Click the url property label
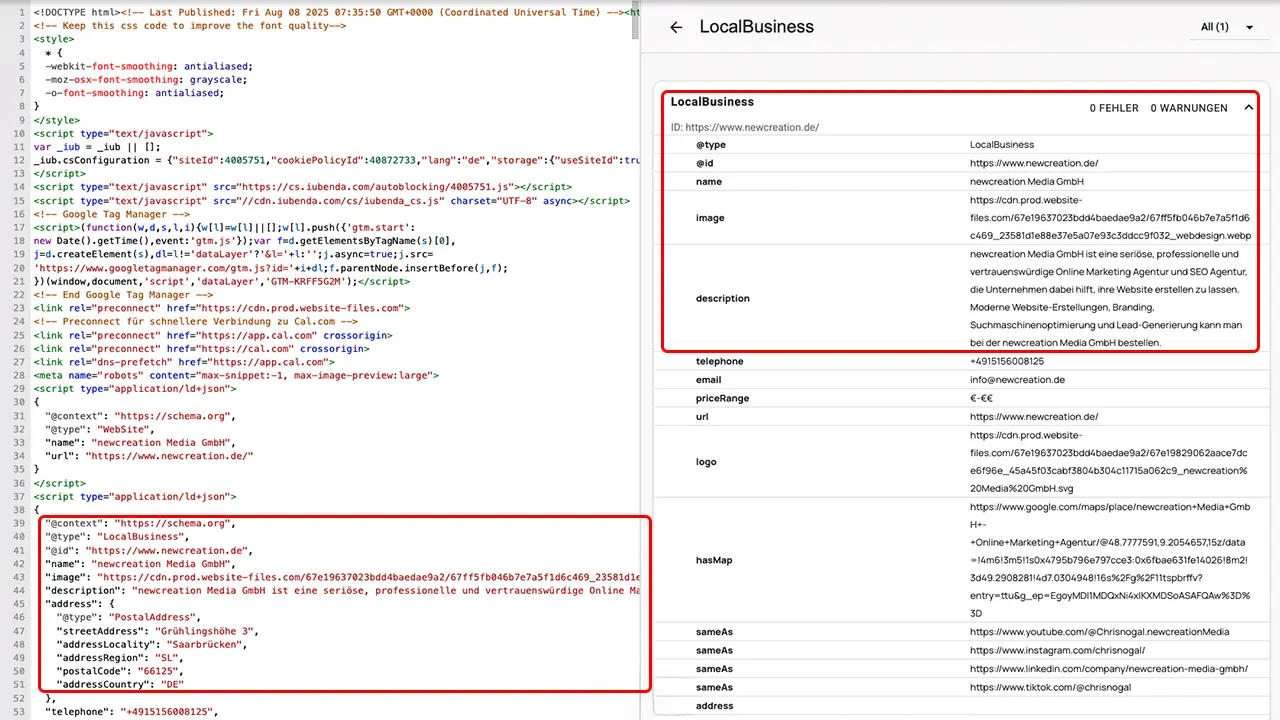This screenshot has width=1280, height=720. (702, 416)
